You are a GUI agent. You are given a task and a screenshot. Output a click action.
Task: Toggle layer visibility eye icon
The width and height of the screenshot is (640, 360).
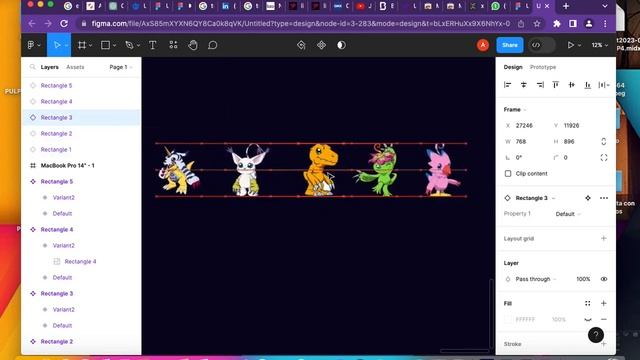[x=604, y=279]
